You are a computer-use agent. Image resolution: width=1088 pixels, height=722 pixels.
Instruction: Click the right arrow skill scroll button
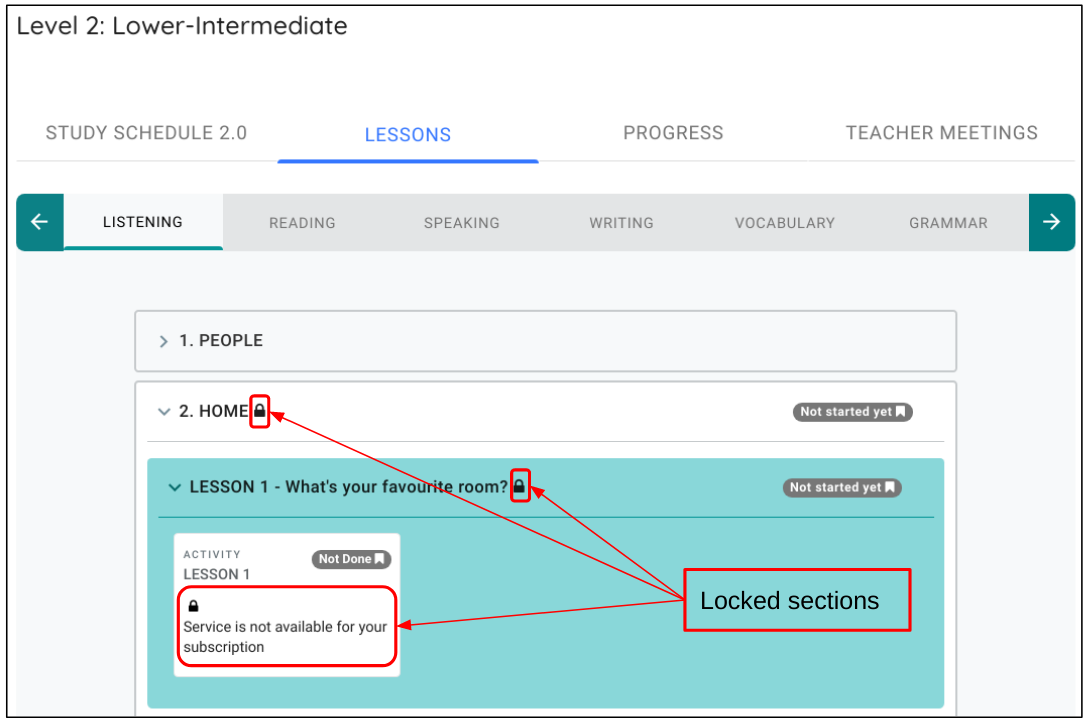tap(1051, 222)
